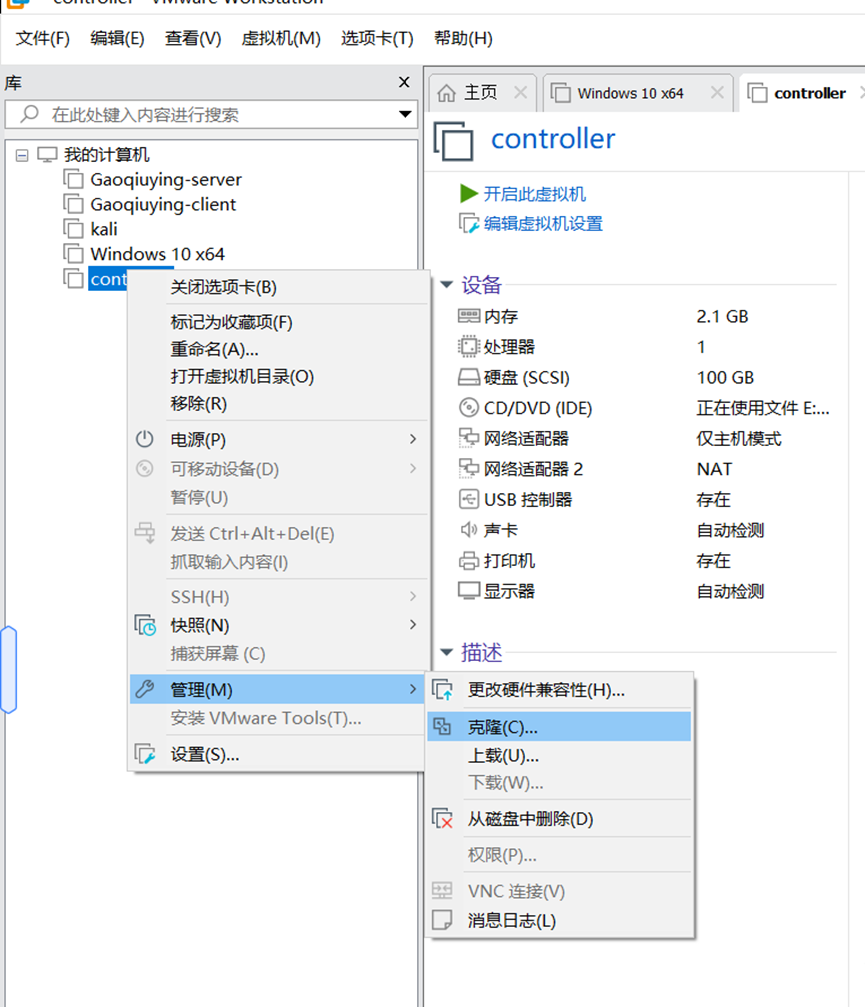Click the snapshot clock icon beside 快照(N)
Screen dimensions: 865x1007
(145, 625)
